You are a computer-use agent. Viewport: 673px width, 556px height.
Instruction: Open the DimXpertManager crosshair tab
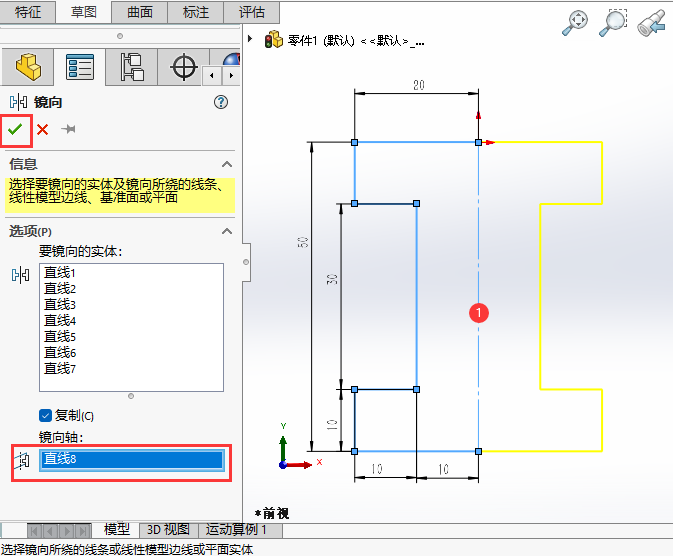(184, 67)
